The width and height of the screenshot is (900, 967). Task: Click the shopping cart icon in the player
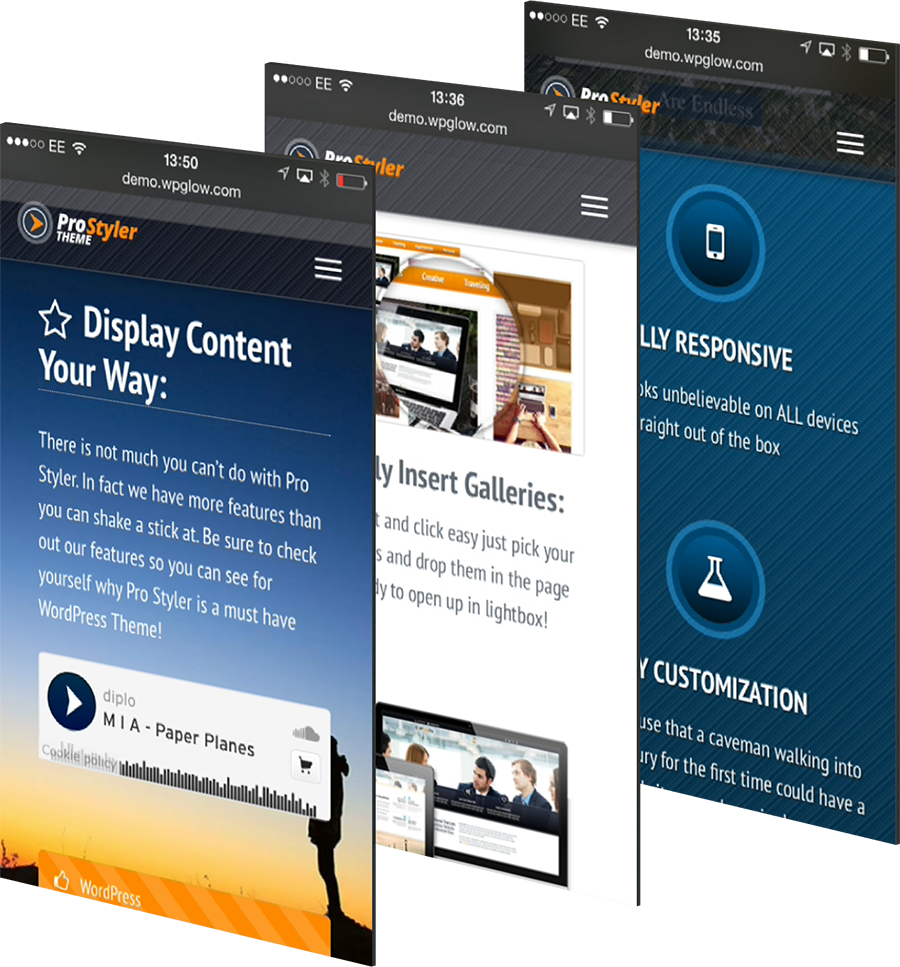point(305,766)
